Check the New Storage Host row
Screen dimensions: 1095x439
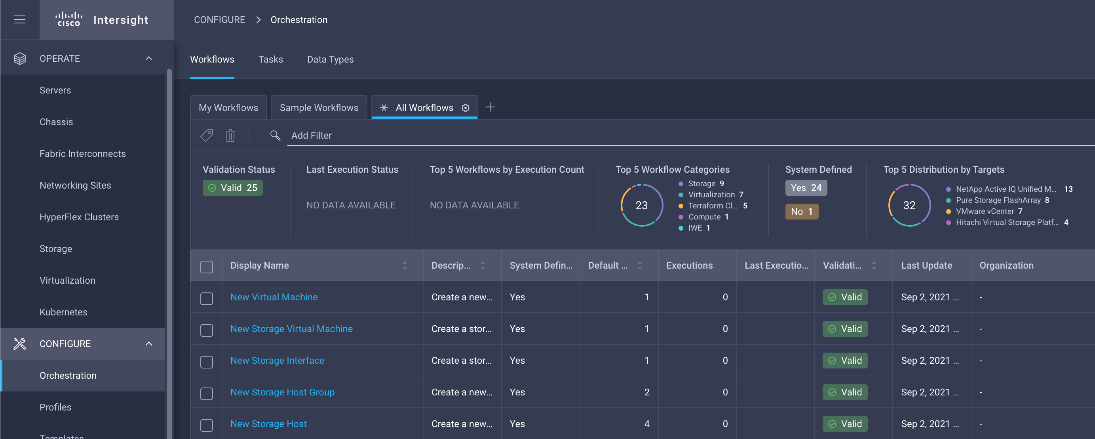(x=207, y=425)
